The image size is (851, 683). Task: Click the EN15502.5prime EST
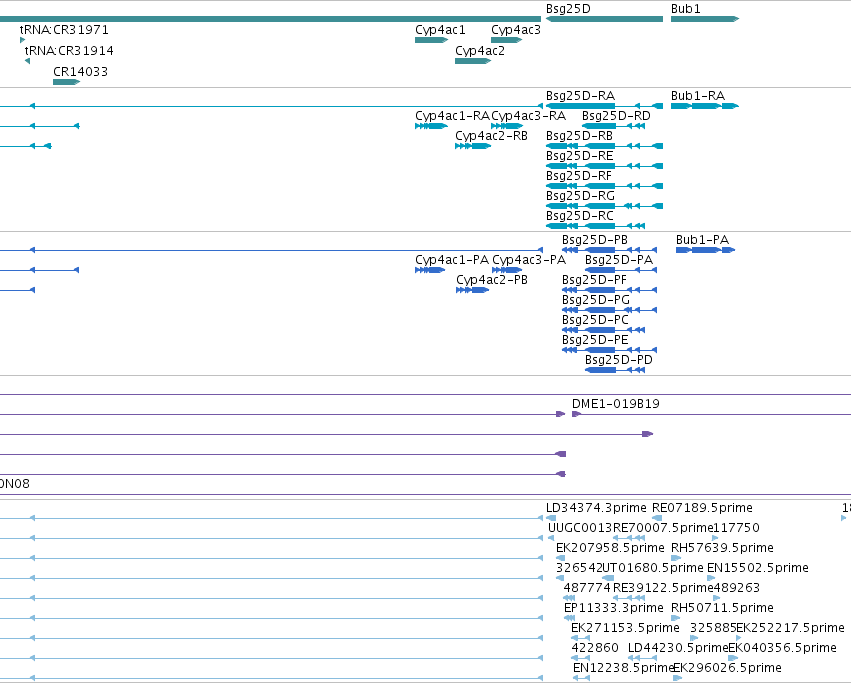pos(711,578)
